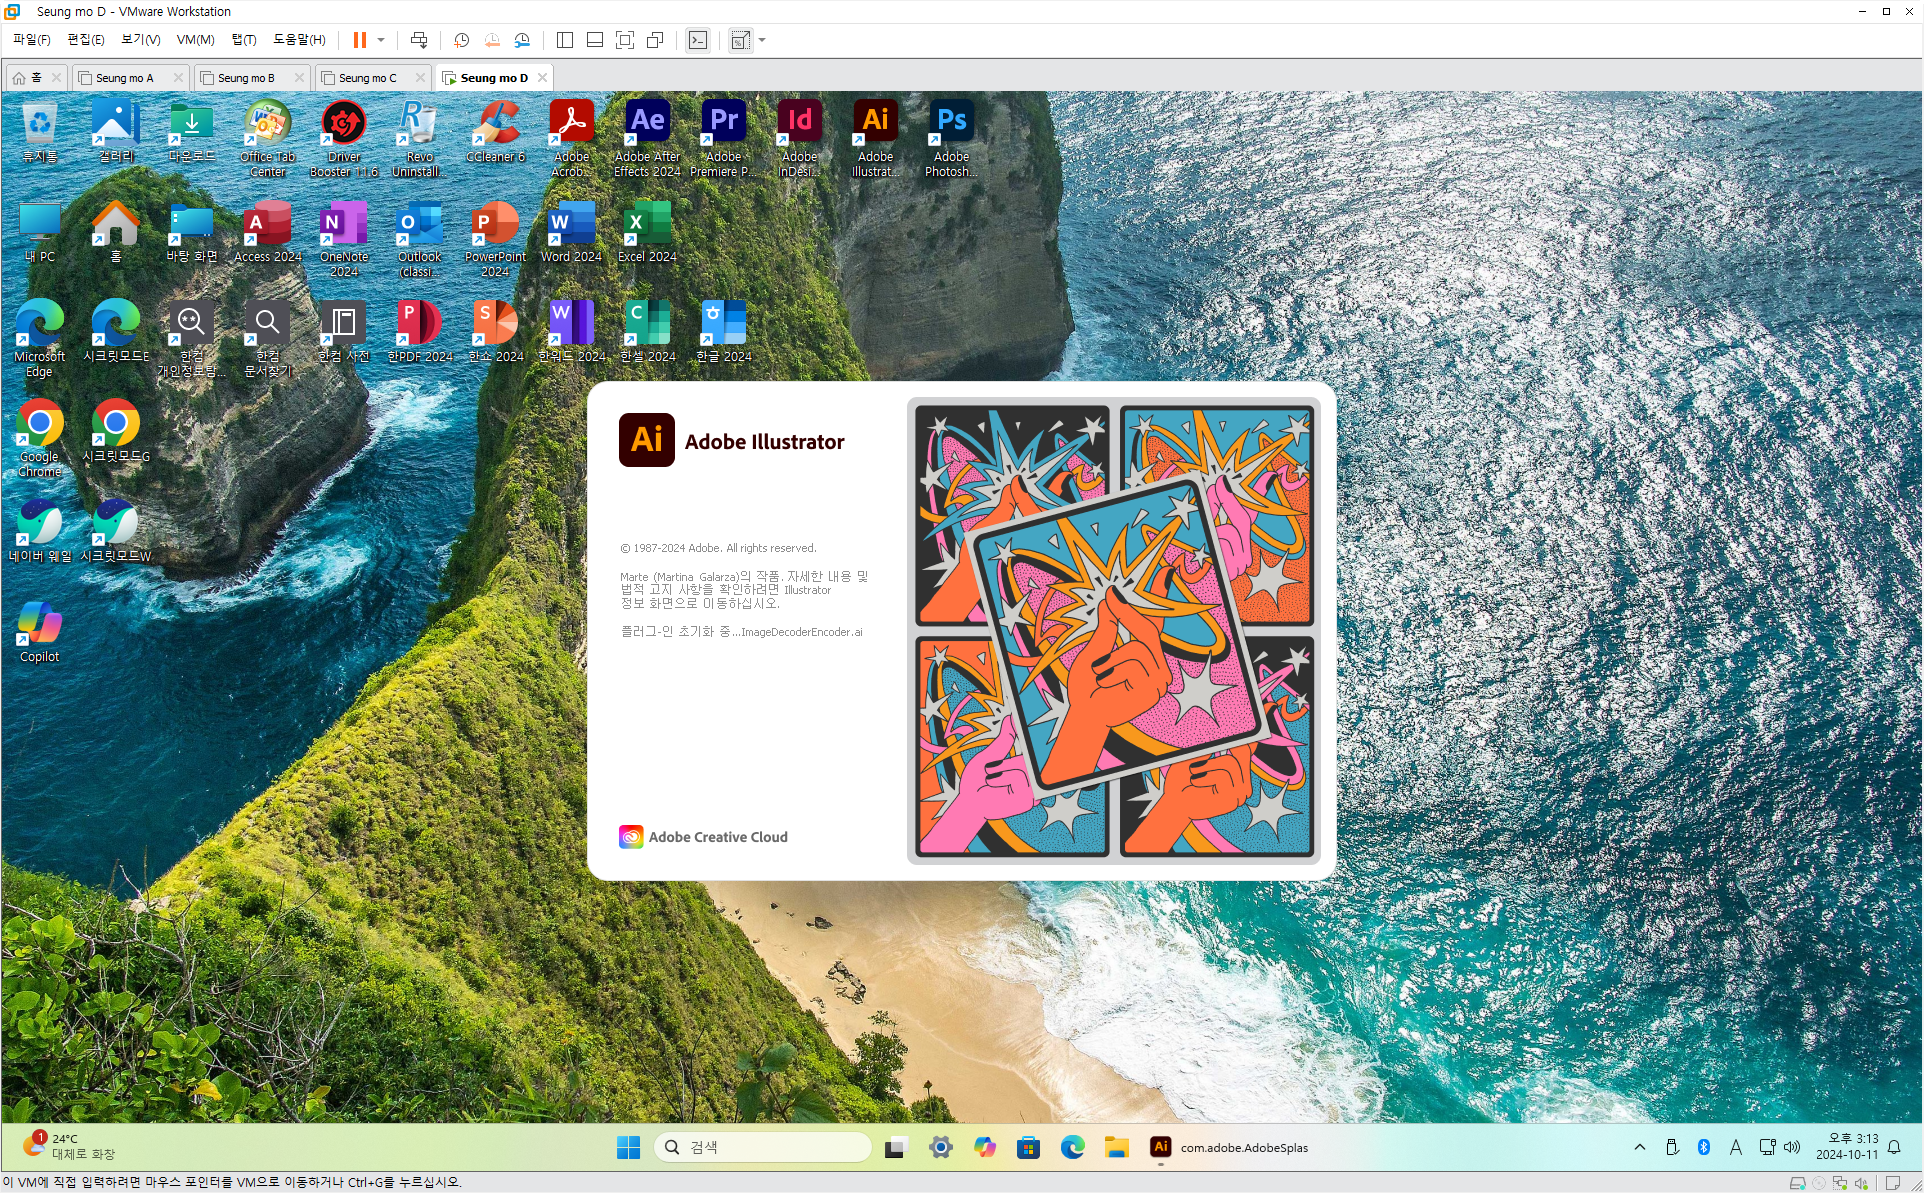Click the Illustrator splash artwork image
This screenshot has width=1924, height=1193.
click(1114, 630)
